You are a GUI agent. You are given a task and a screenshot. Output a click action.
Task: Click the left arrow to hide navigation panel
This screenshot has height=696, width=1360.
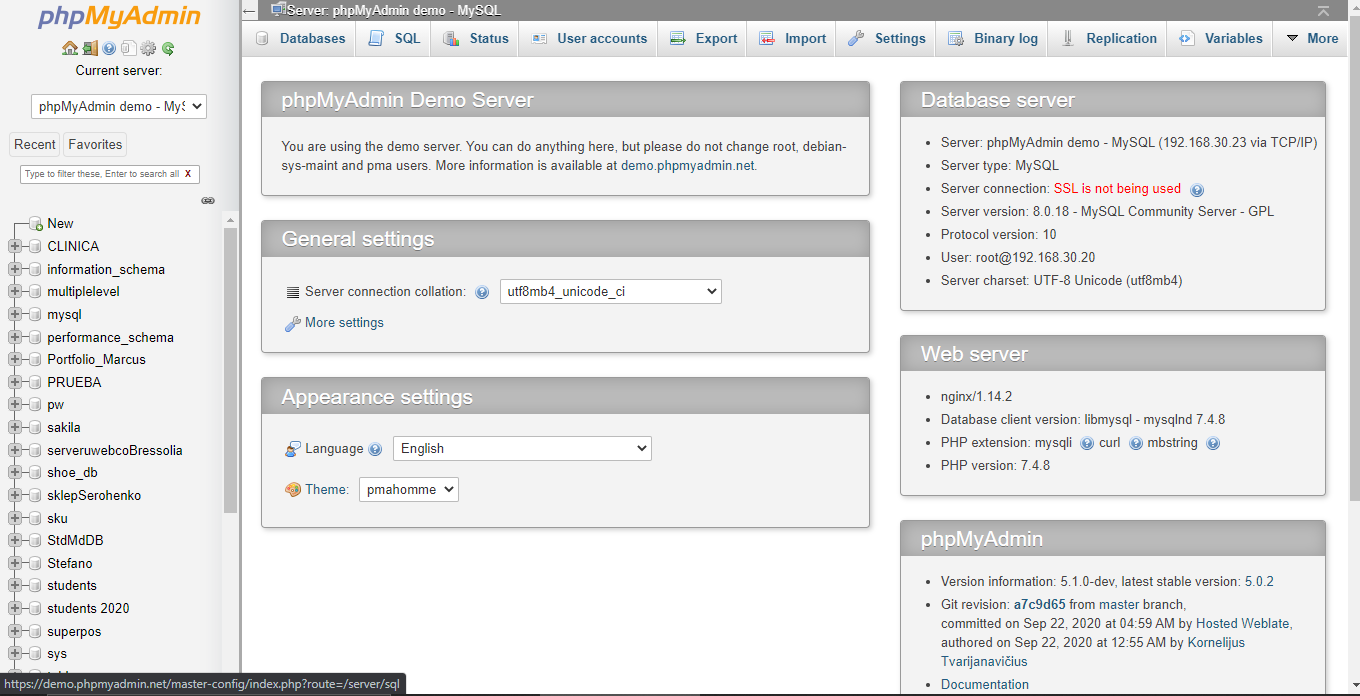click(250, 10)
